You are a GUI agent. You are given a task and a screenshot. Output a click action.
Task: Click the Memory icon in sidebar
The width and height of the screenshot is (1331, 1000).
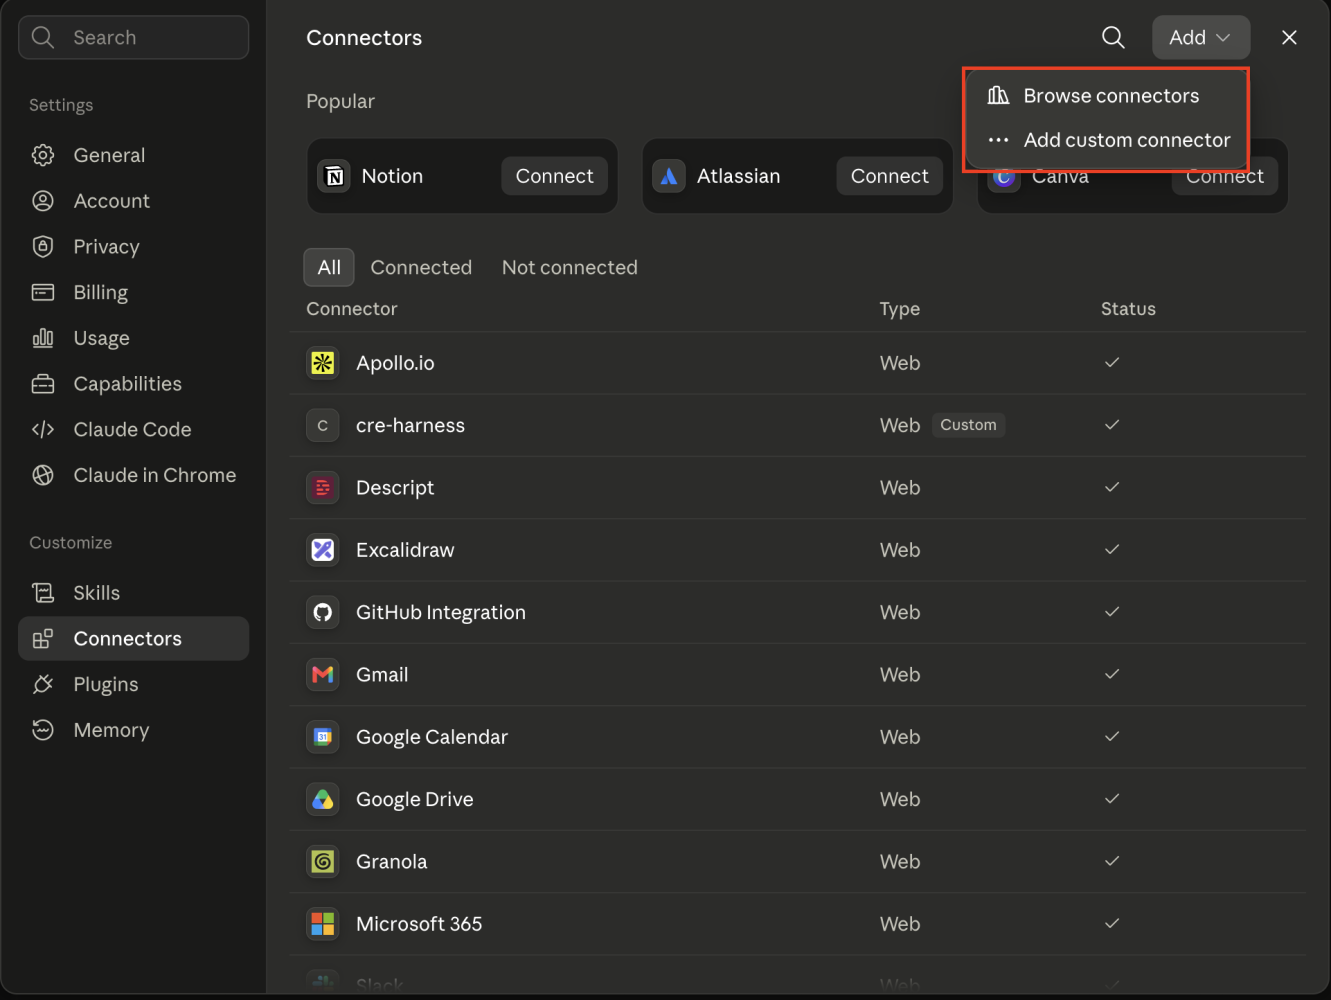[43, 730]
